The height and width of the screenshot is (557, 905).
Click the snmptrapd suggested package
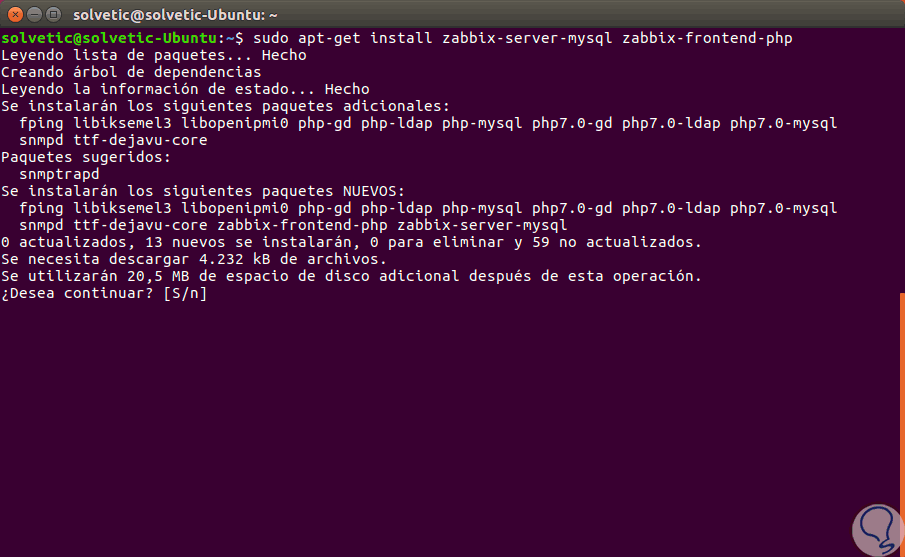coord(60,174)
